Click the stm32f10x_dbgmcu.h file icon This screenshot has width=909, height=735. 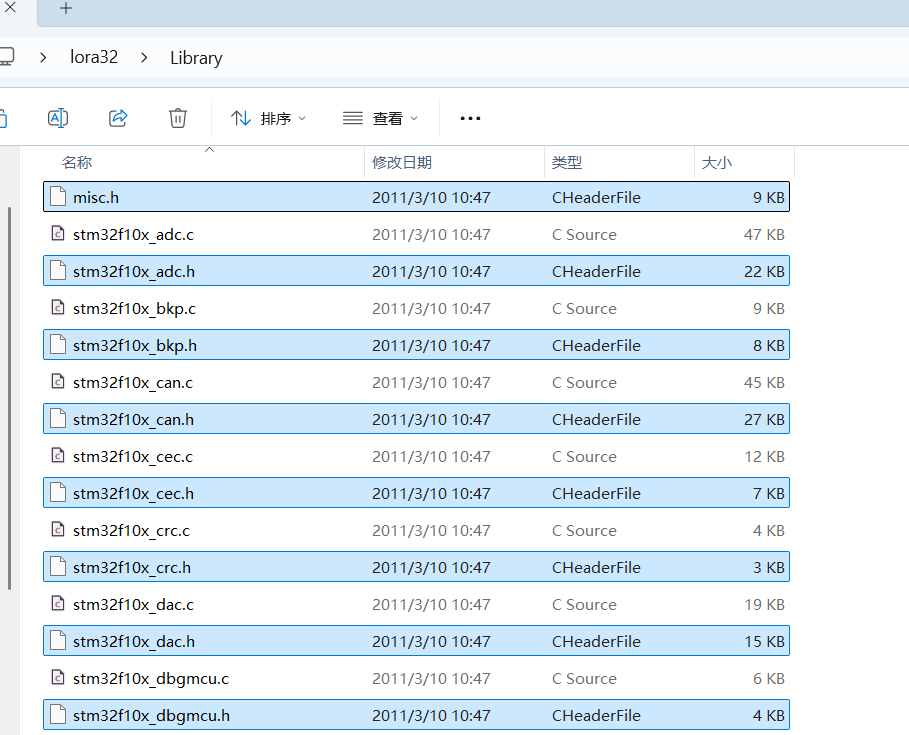click(x=58, y=714)
